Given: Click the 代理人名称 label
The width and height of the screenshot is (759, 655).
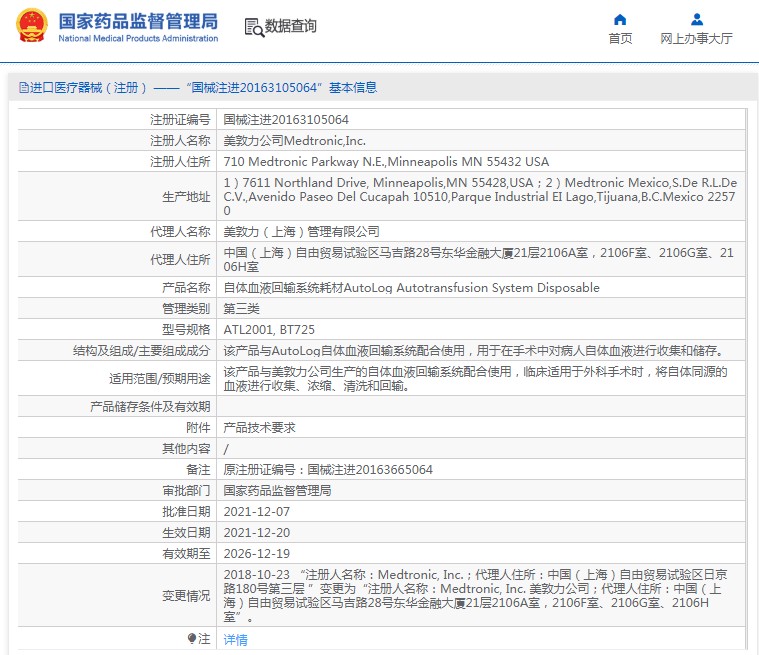Looking at the screenshot, I should click(x=180, y=232).
